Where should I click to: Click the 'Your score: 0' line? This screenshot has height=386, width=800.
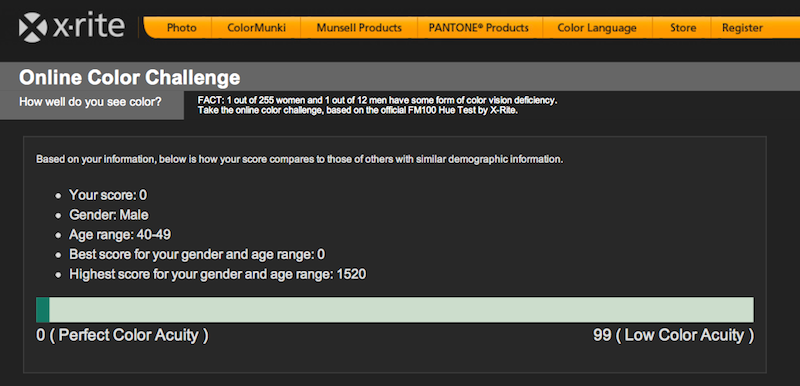pyautogui.click(x=108, y=195)
